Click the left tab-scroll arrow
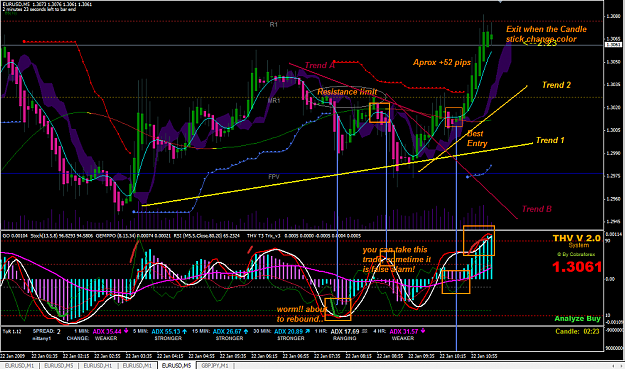Screen dimensions: 625x369 tap(613, 365)
